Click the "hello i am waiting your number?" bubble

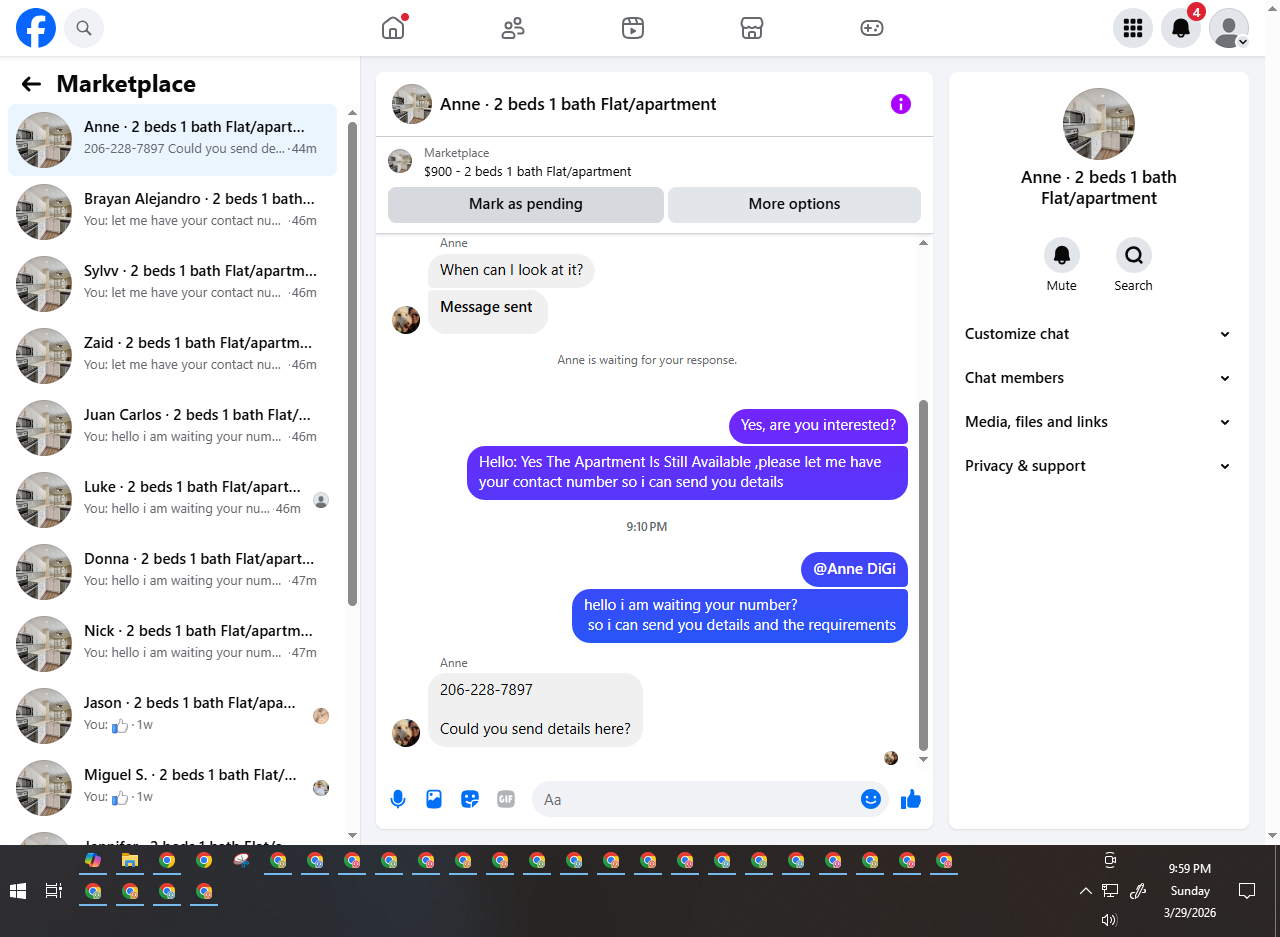coord(740,615)
